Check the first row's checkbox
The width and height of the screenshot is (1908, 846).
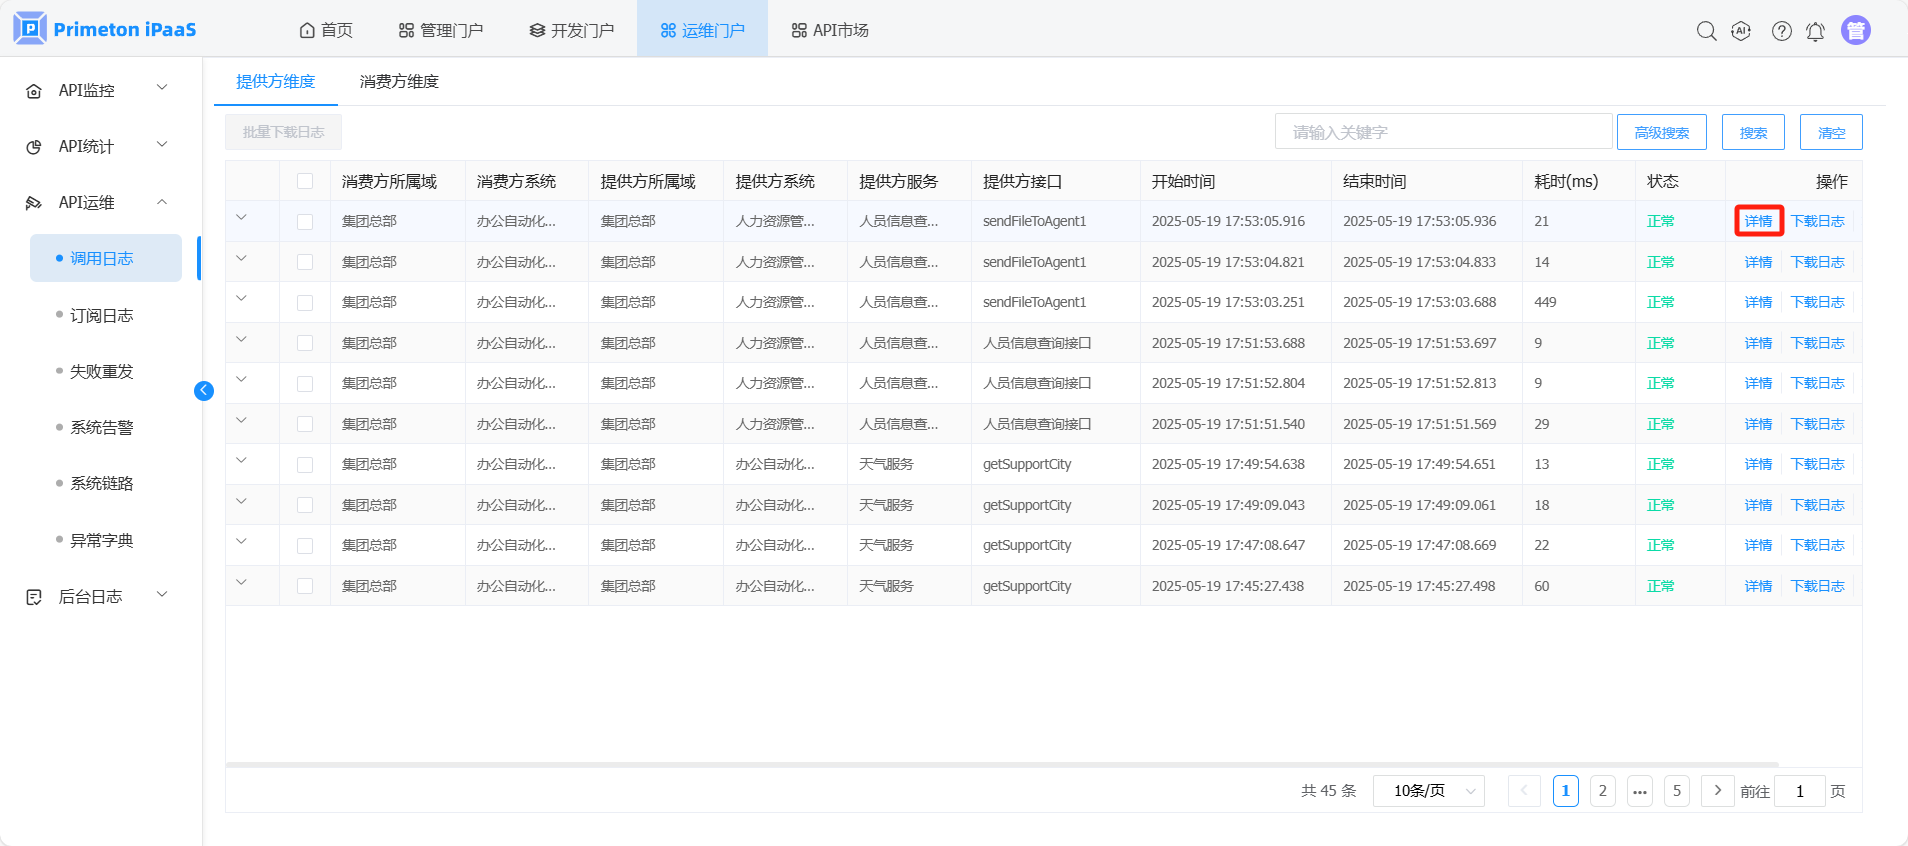[305, 222]
